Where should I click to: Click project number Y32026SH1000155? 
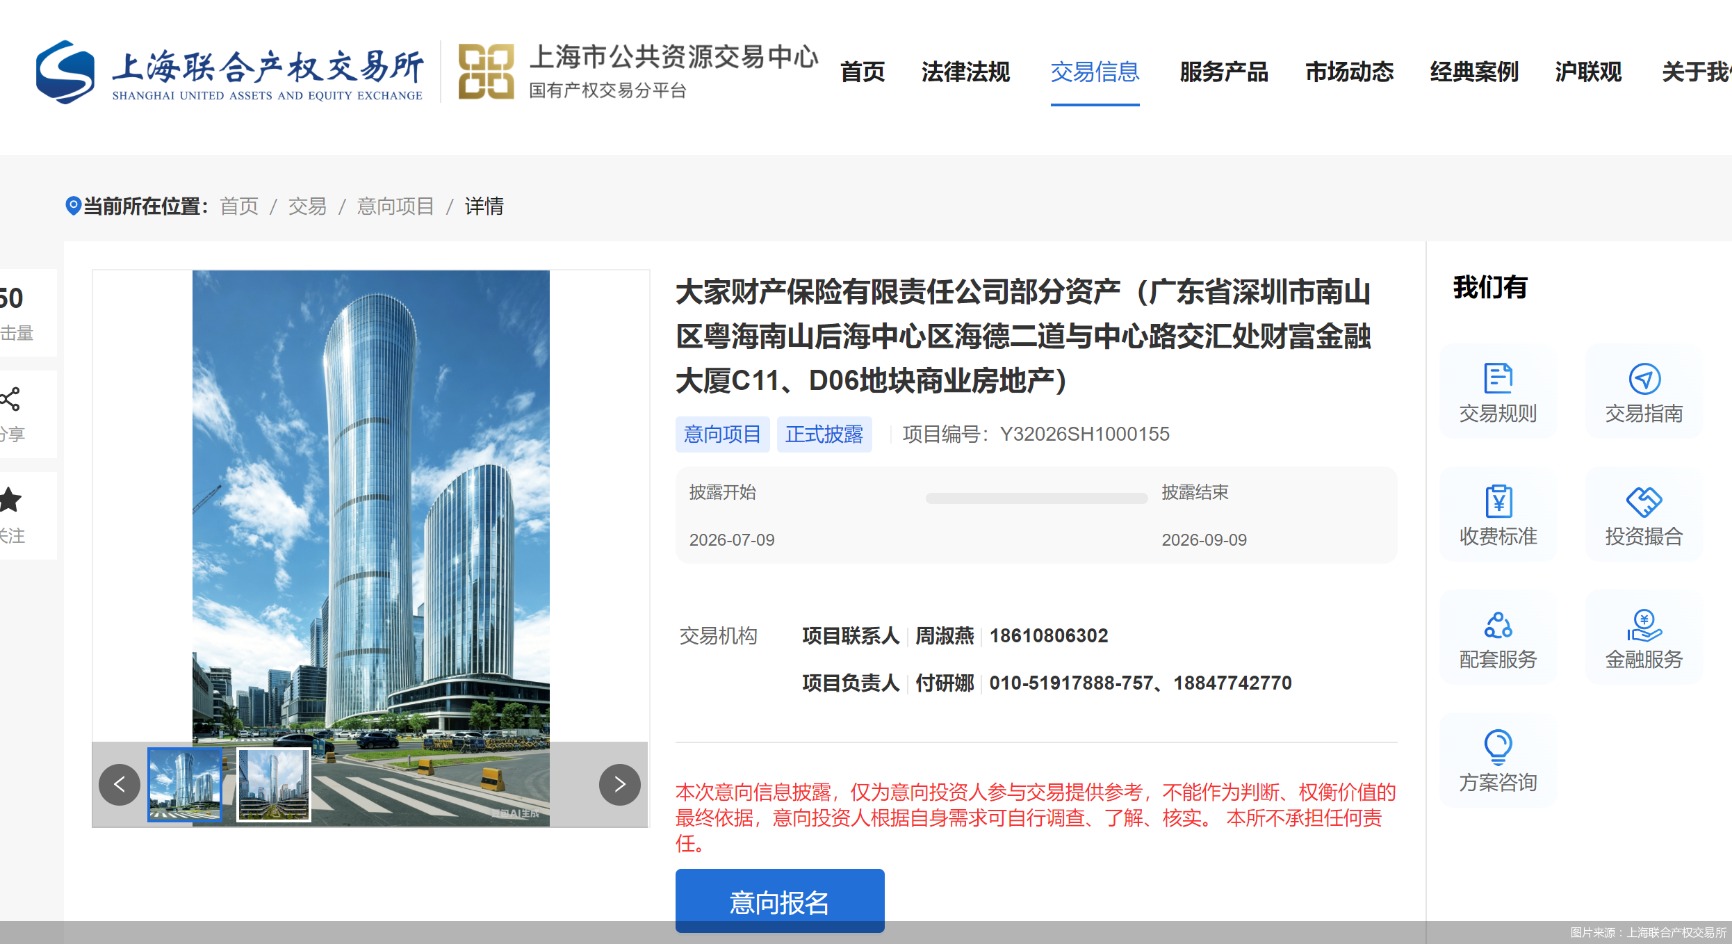tap(1085, 434)
